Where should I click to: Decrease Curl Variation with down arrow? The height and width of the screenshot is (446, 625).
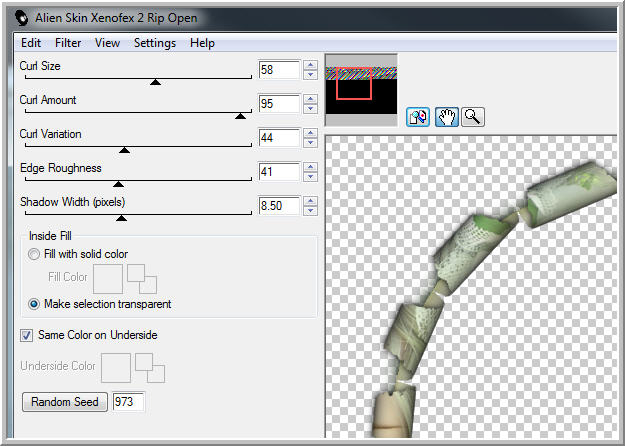point(310,143)
